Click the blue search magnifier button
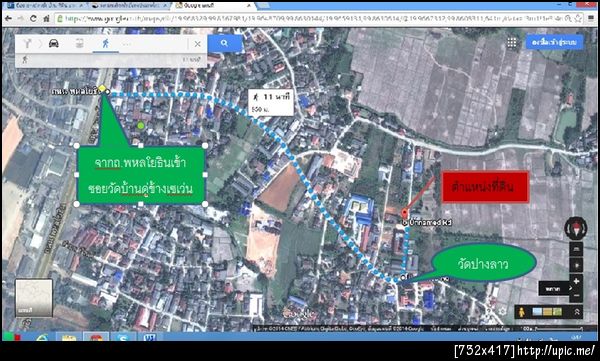This screenshot has height=361, width=600. coord(225,43)
